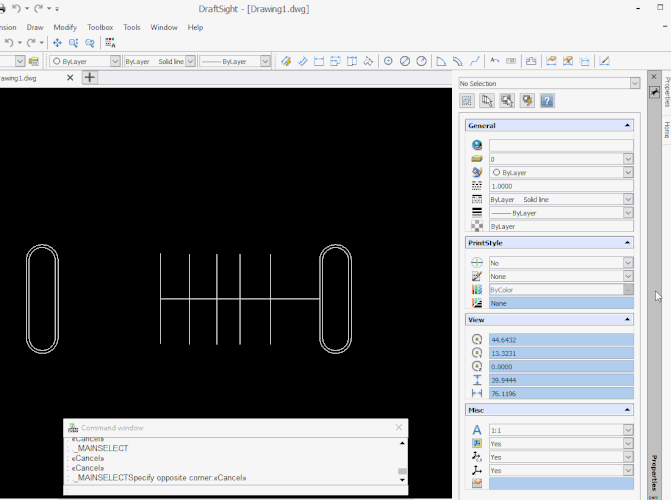Viewport: 671px width, 500px height.
Task: Toggle the selection mode lightning icon in Properties
Action: tap(527, 101)
